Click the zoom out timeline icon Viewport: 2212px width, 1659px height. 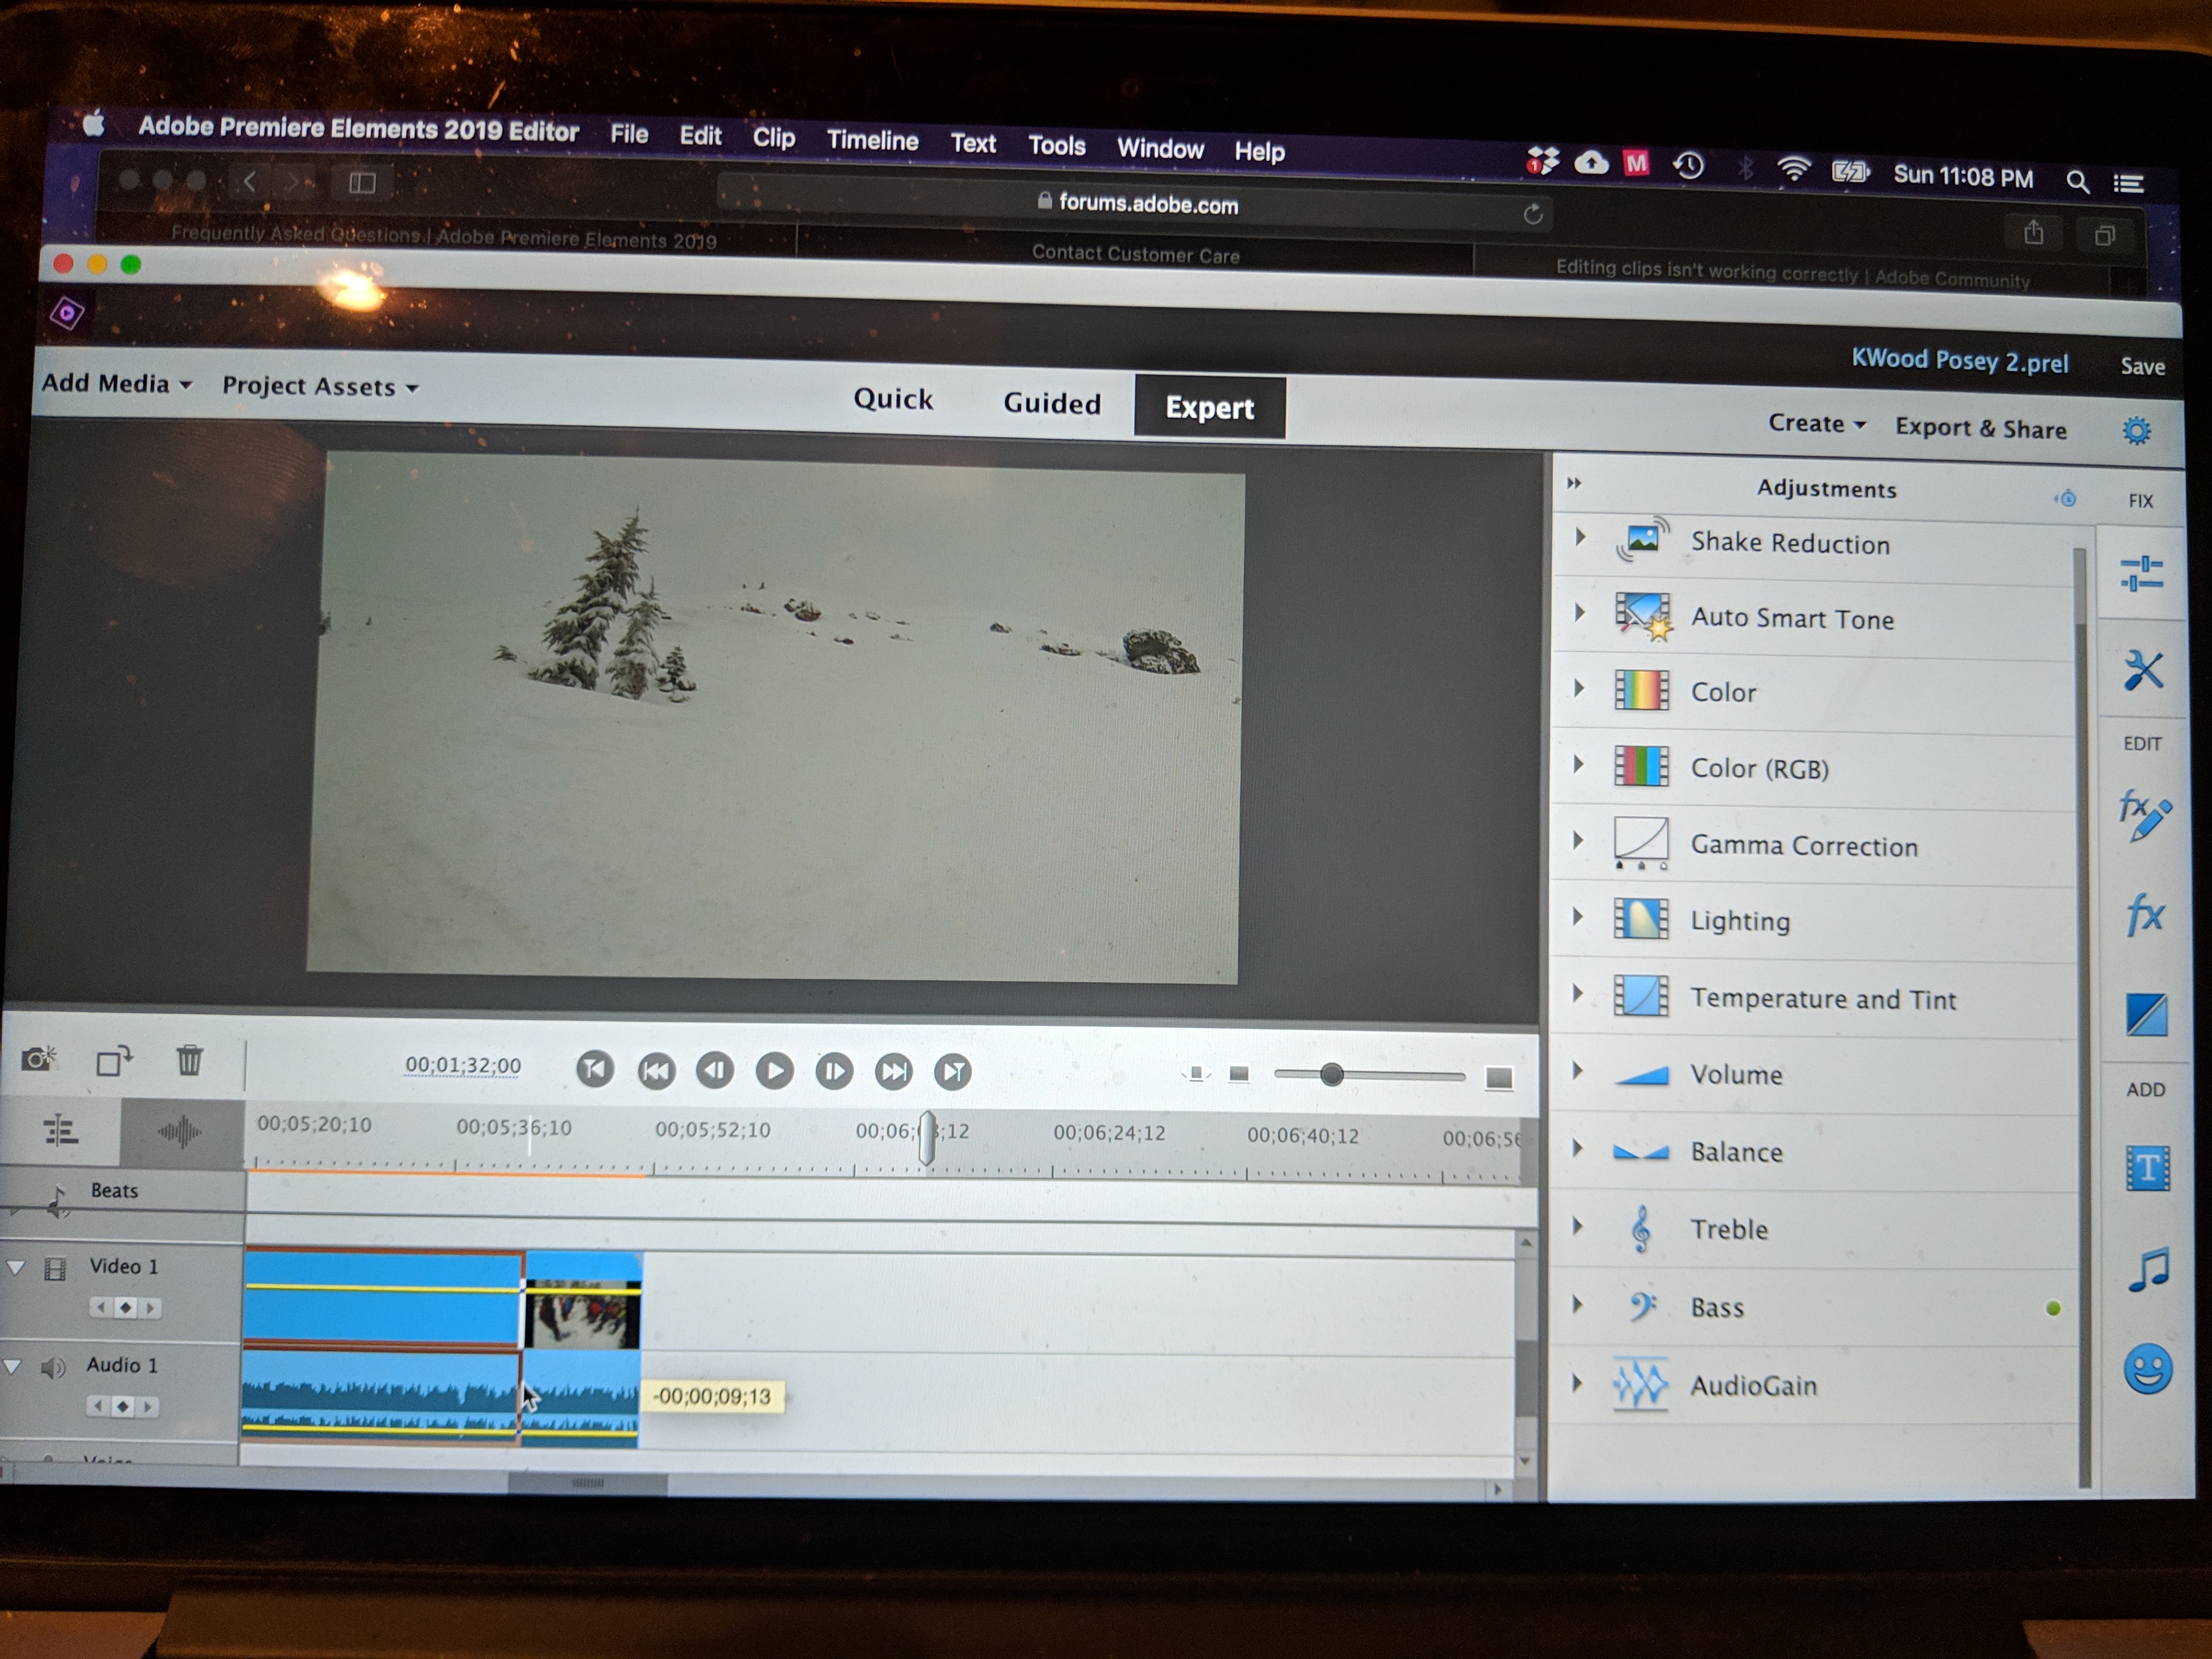click(1239, 1074)
